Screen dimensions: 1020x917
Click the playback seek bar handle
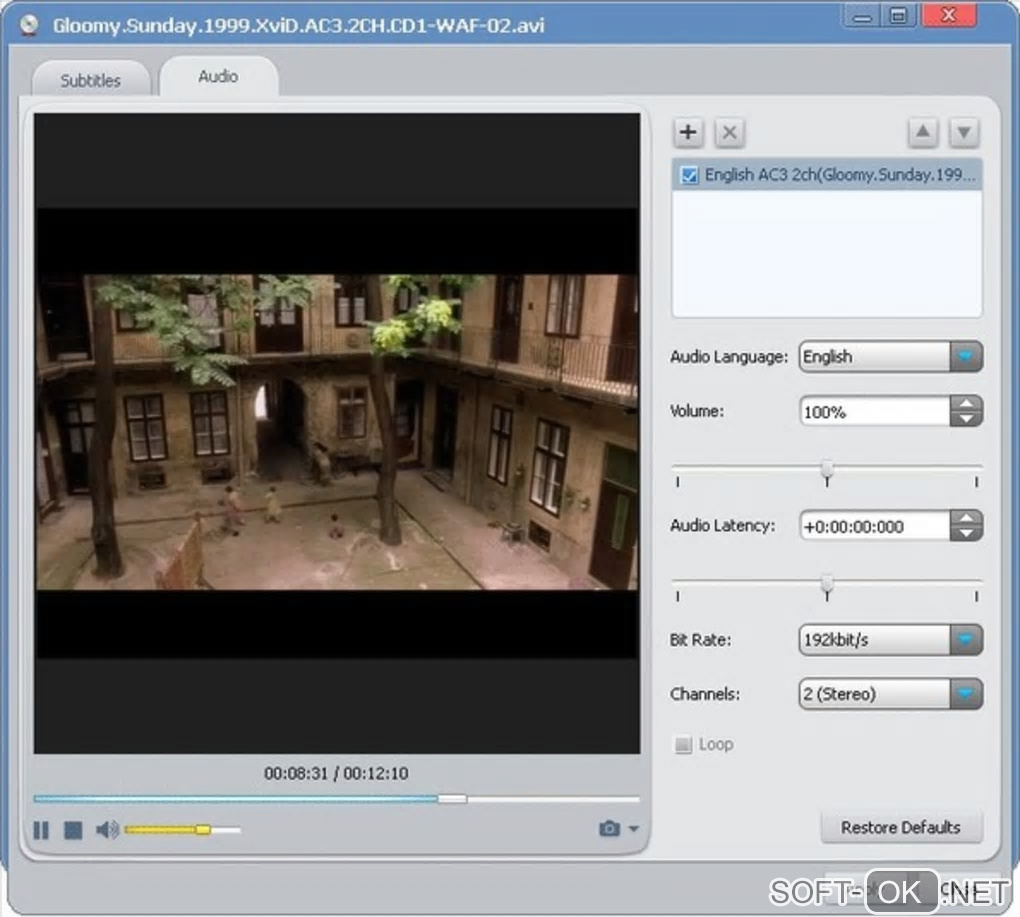point(452,799)
